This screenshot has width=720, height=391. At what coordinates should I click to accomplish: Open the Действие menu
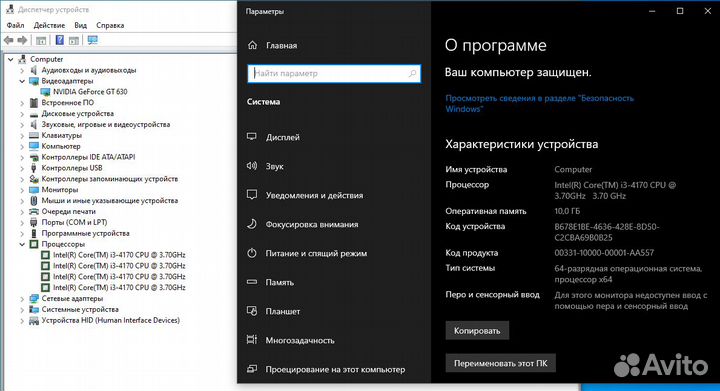(49, 25)
